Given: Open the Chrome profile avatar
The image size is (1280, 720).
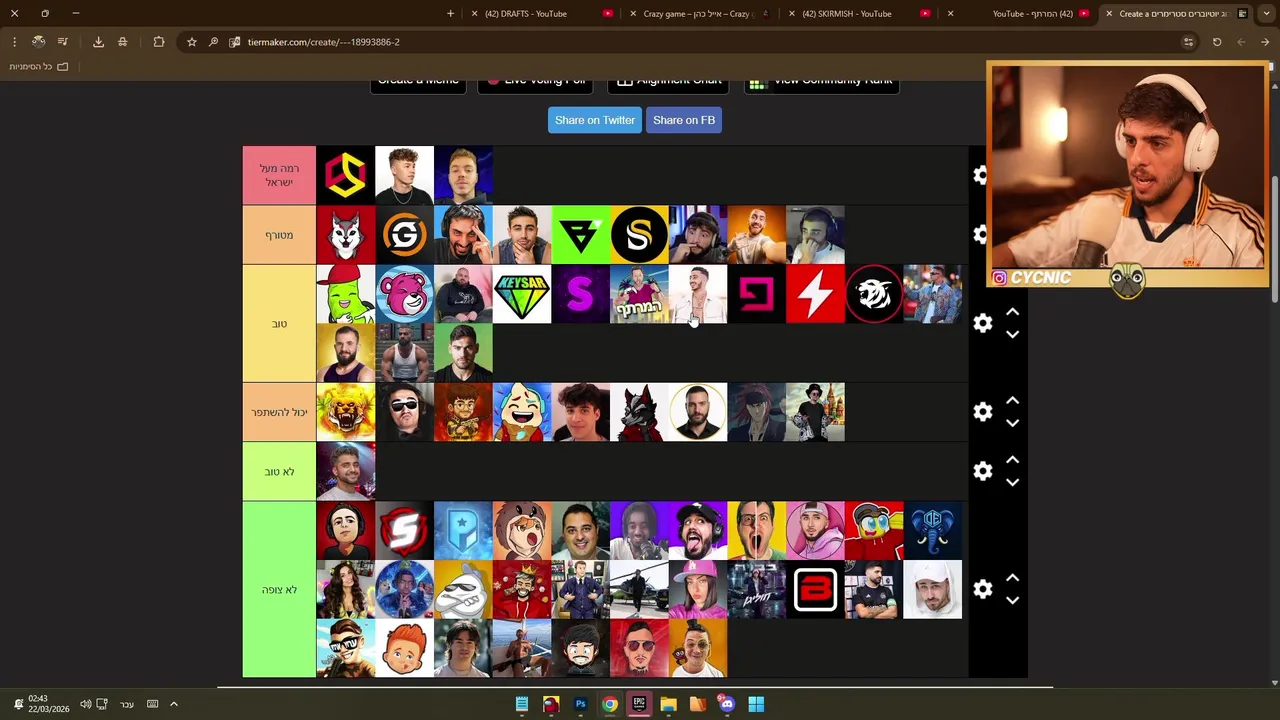Looking at the screenshot, I should click(38, 42).
